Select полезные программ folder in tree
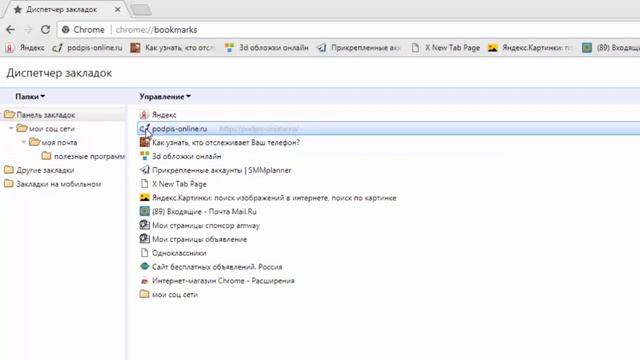This screenshot has width=640, height=360. tap(89, 156)
